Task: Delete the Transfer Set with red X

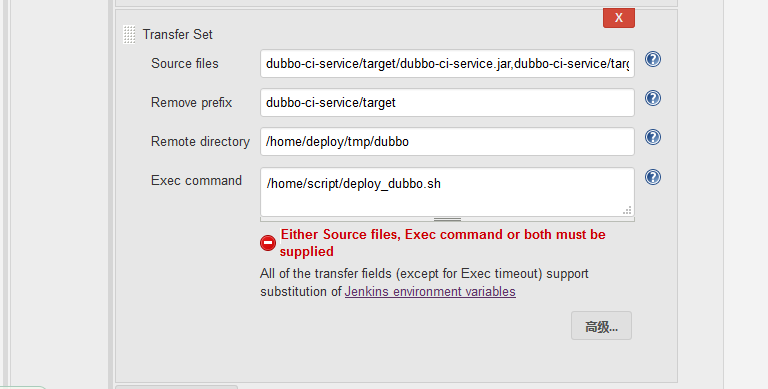Action: (619, 18)
